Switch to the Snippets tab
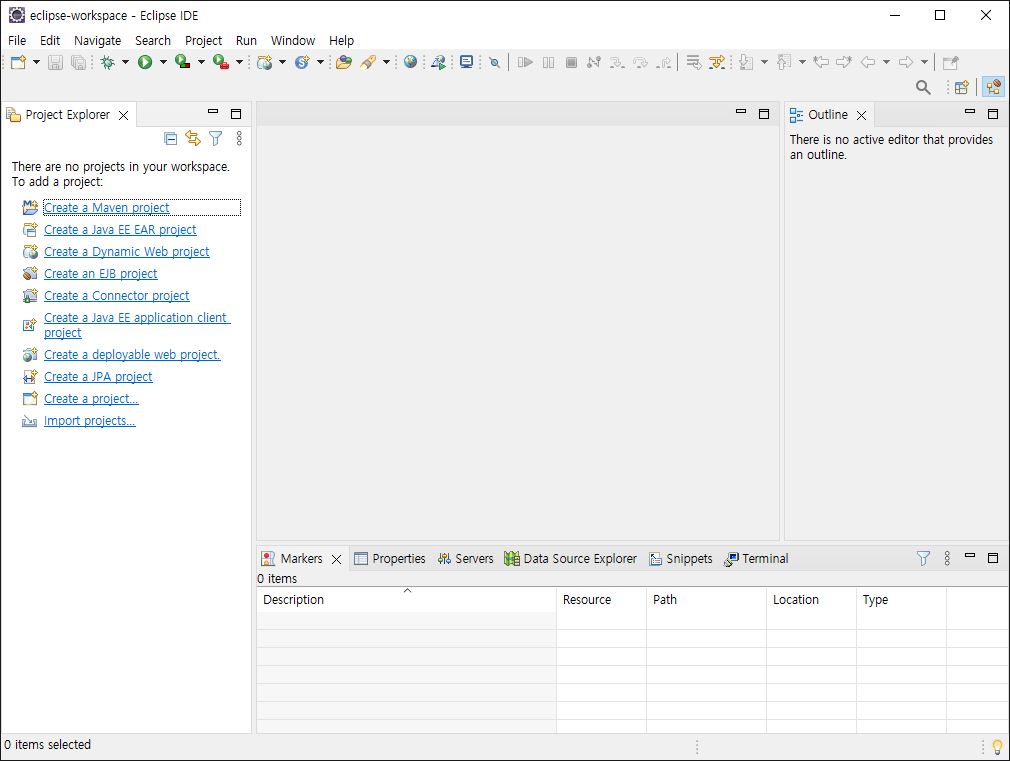Screen dimensions: 1010x761 tap(681, 559)
